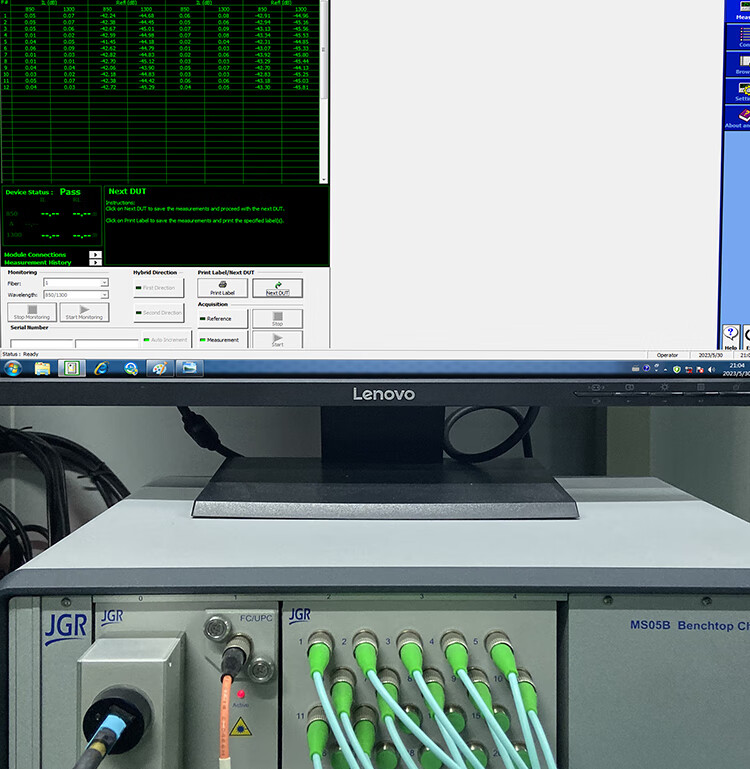Click the results table vertical scrollbar

click(x=323, y=91)
